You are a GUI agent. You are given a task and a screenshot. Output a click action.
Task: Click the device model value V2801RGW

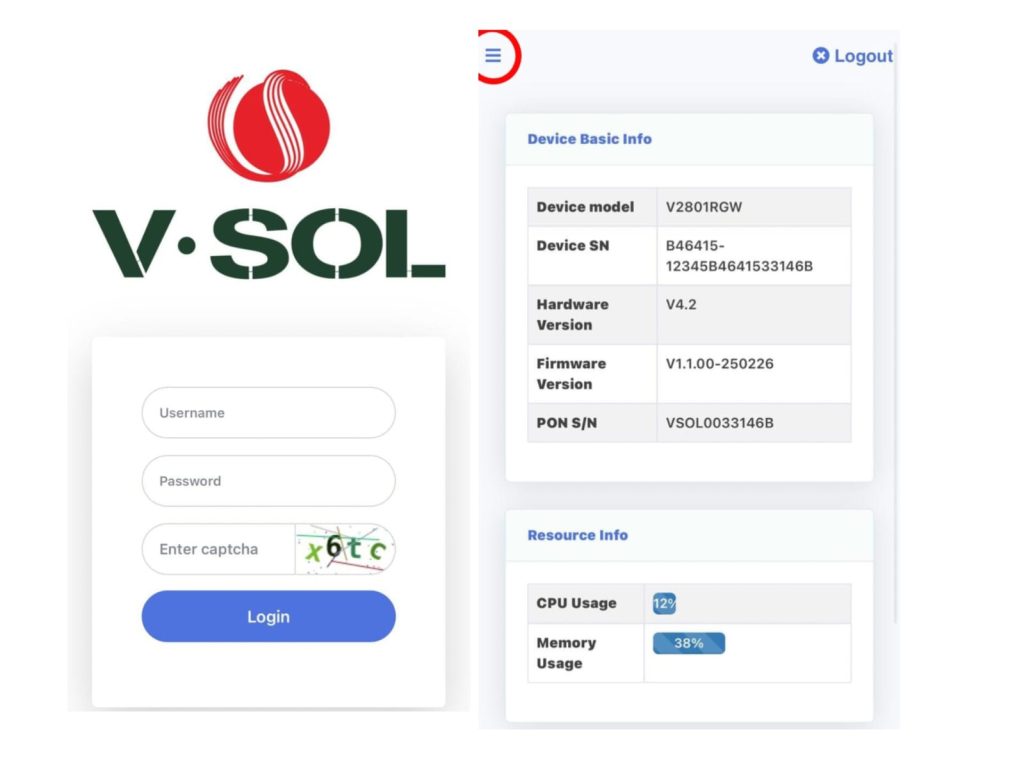[704, 207]
